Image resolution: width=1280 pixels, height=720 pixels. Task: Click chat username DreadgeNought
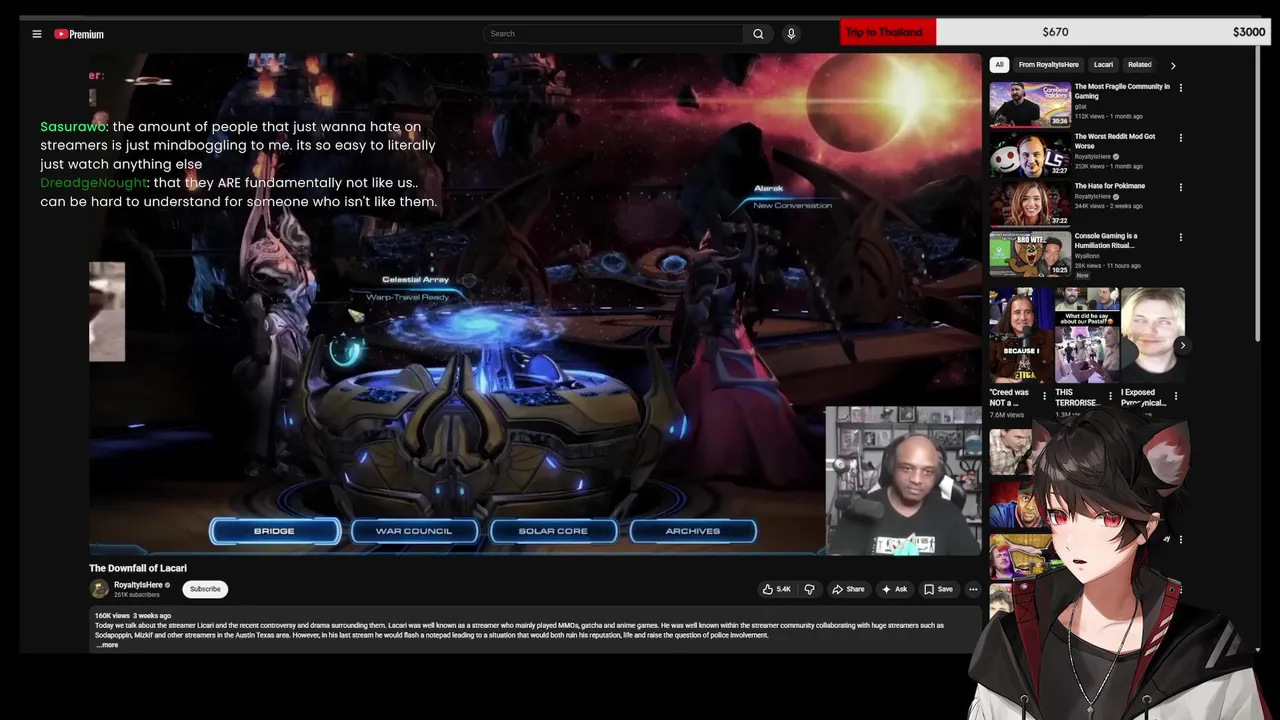tap(93, 183)
